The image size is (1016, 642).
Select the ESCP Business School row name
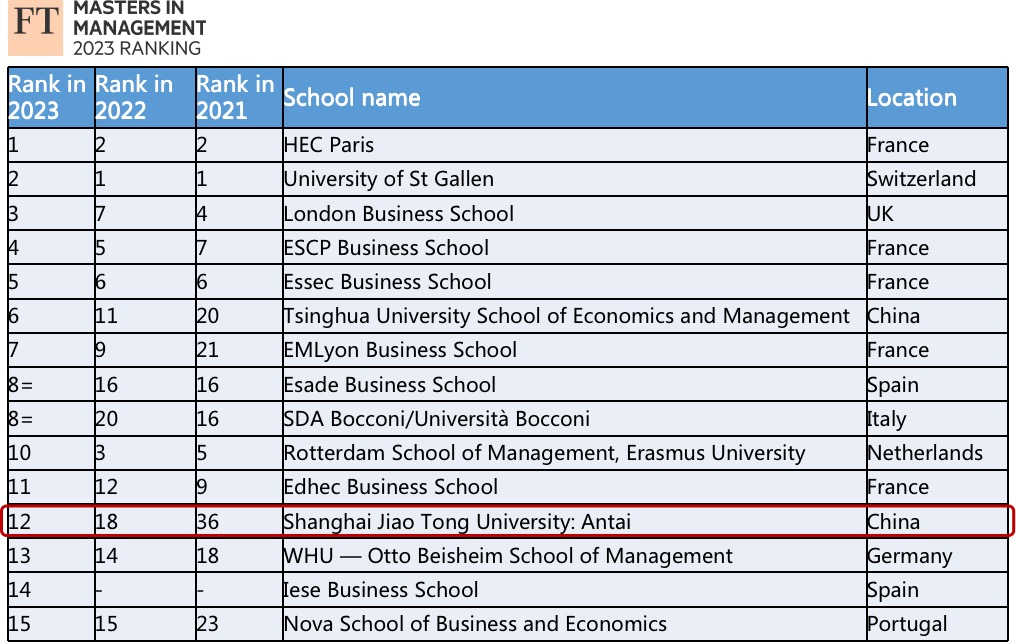pos(386,248)
